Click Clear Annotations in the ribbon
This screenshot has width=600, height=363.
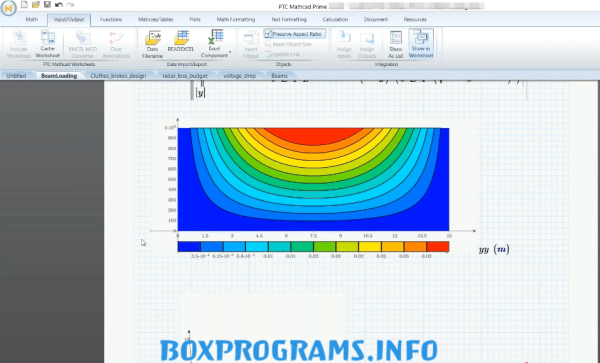116,45
